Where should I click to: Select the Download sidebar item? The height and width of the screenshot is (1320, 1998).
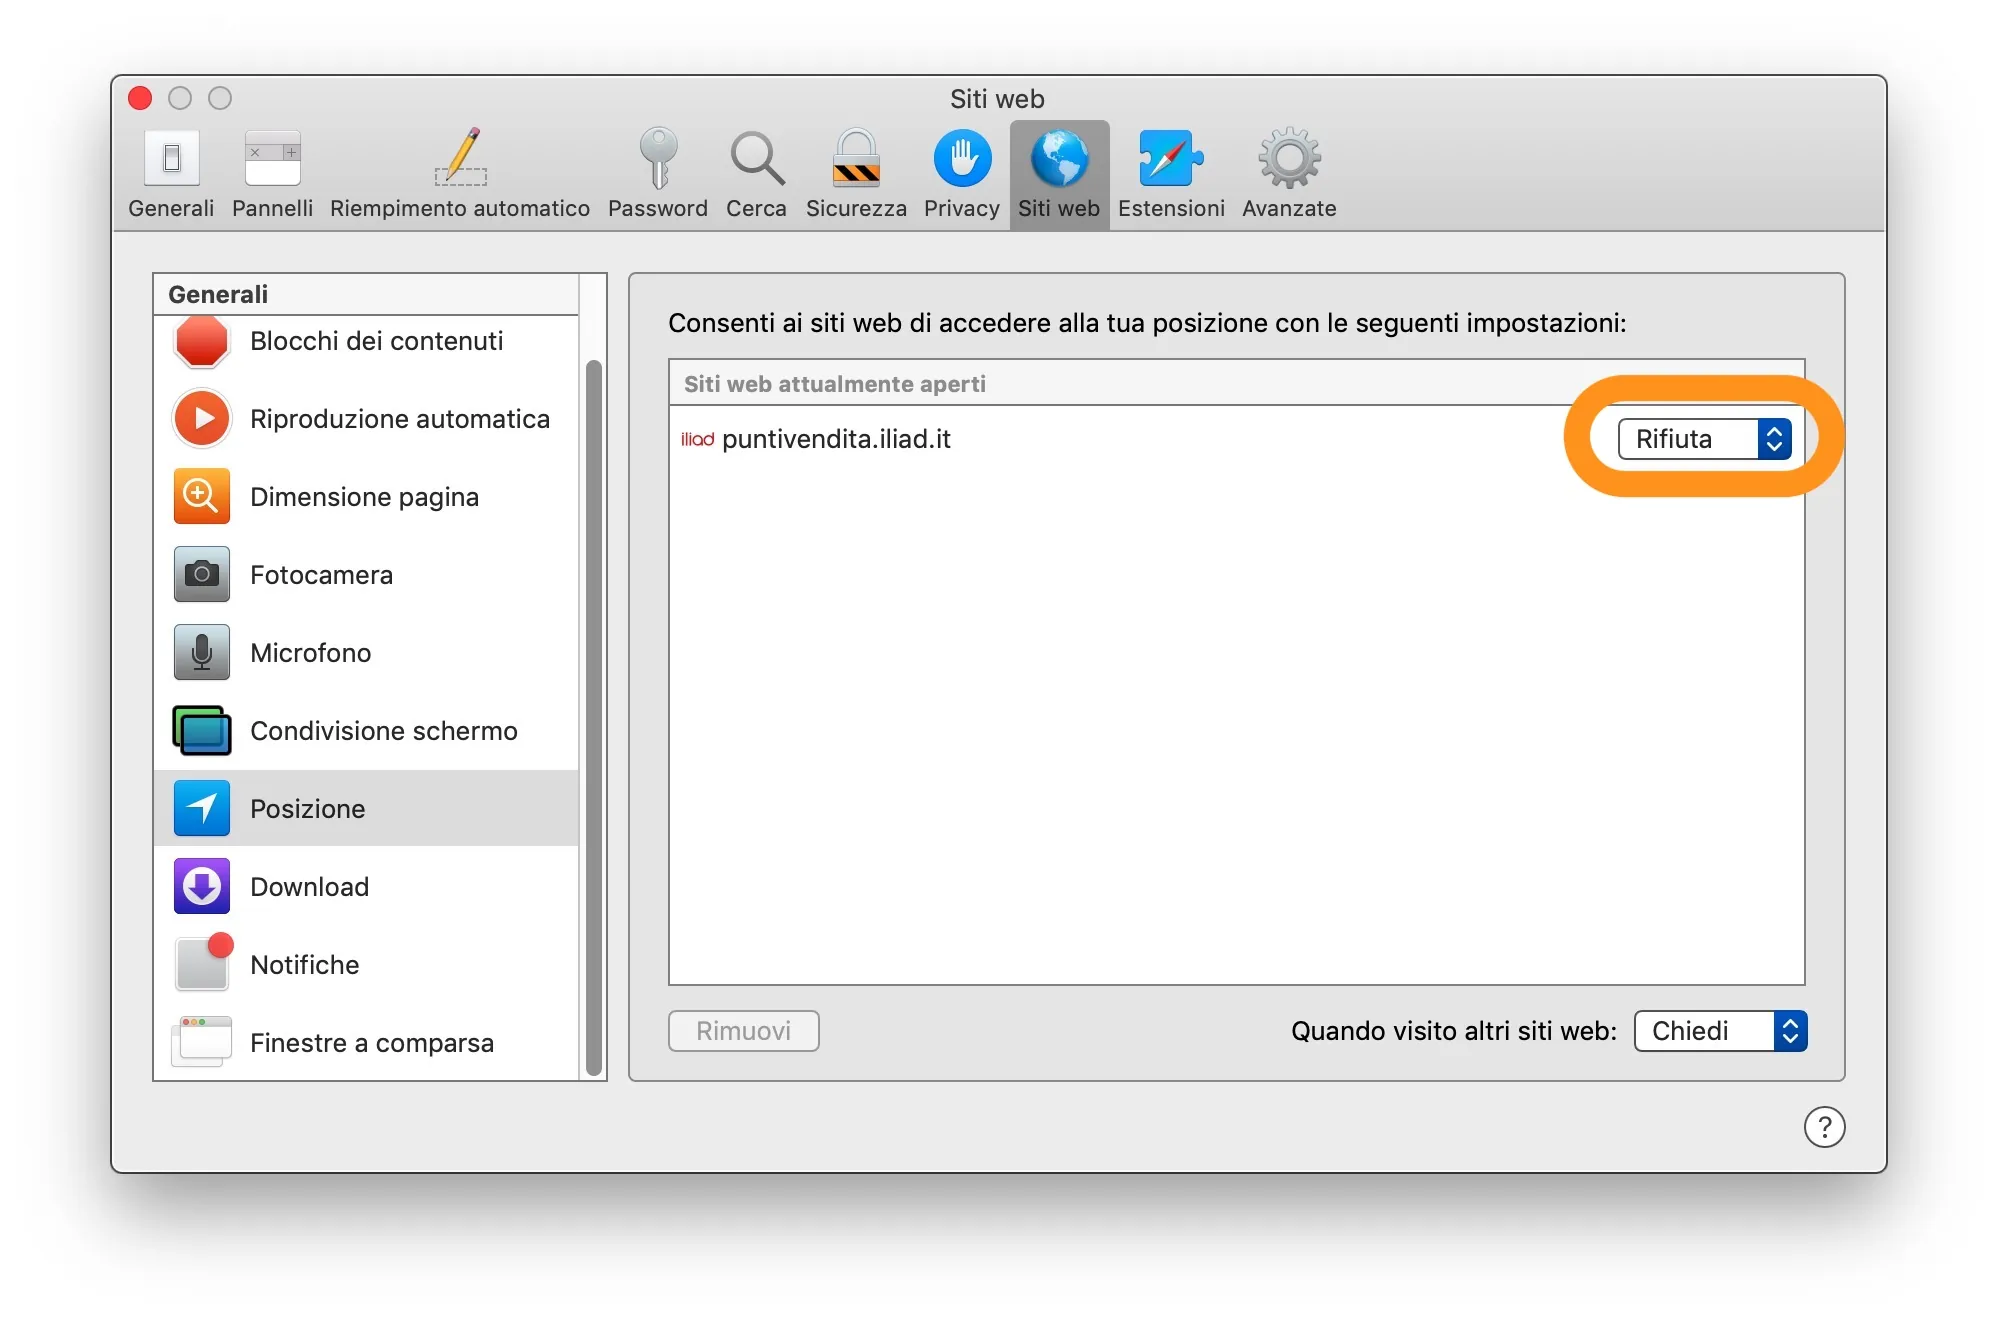(310, 886)
